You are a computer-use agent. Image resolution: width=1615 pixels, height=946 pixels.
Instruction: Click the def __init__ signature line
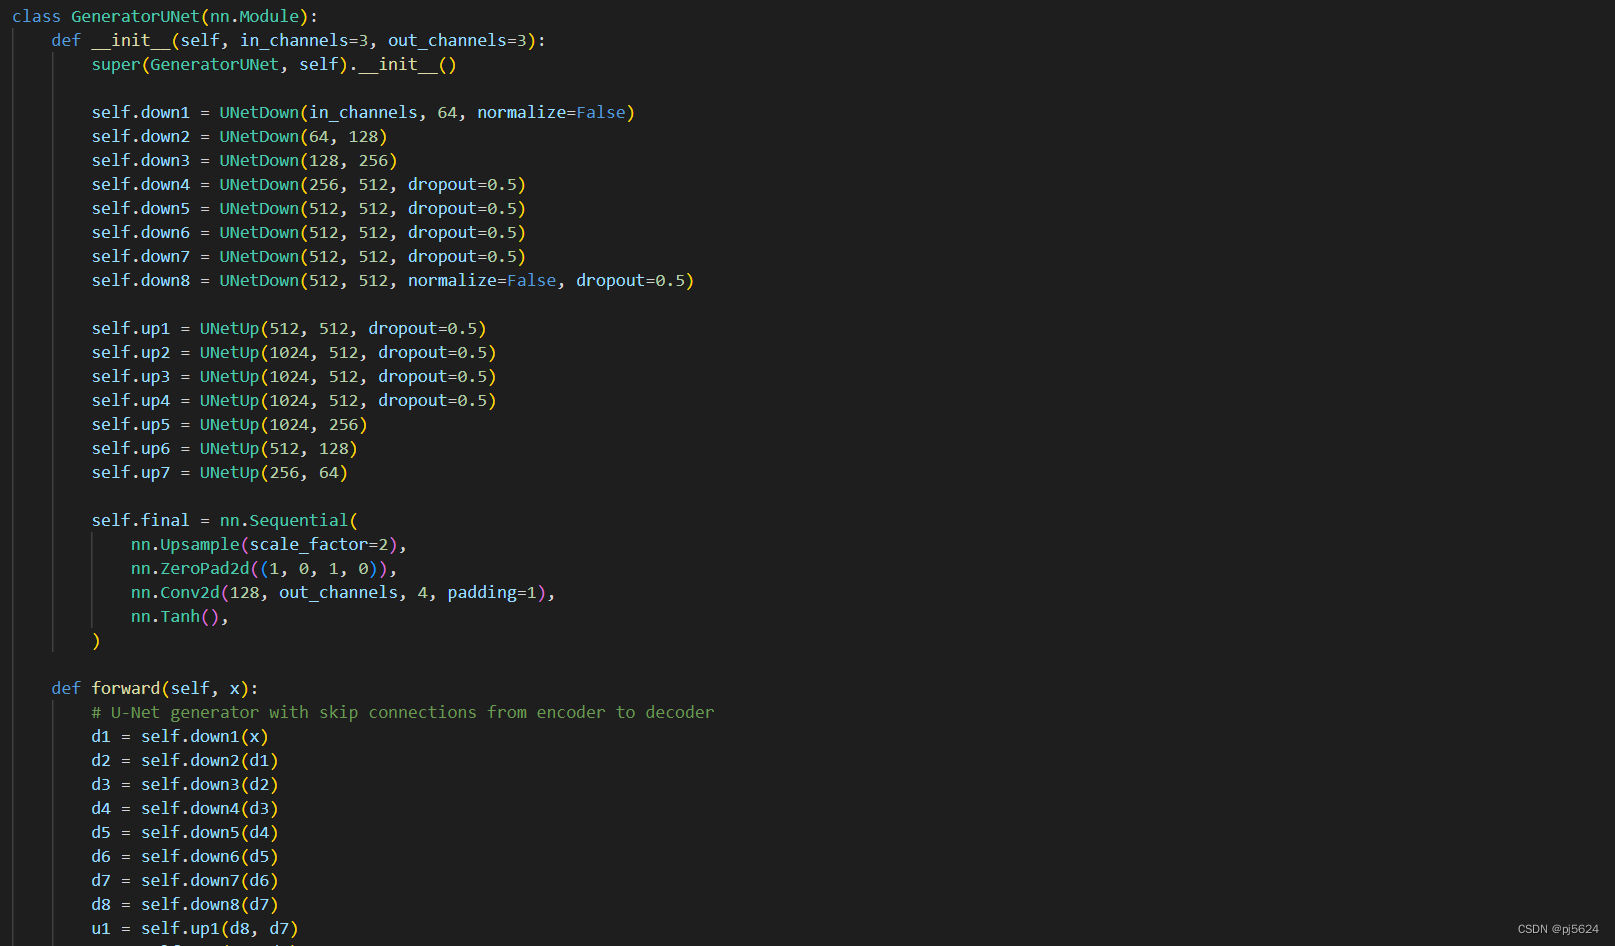(298, 40)
